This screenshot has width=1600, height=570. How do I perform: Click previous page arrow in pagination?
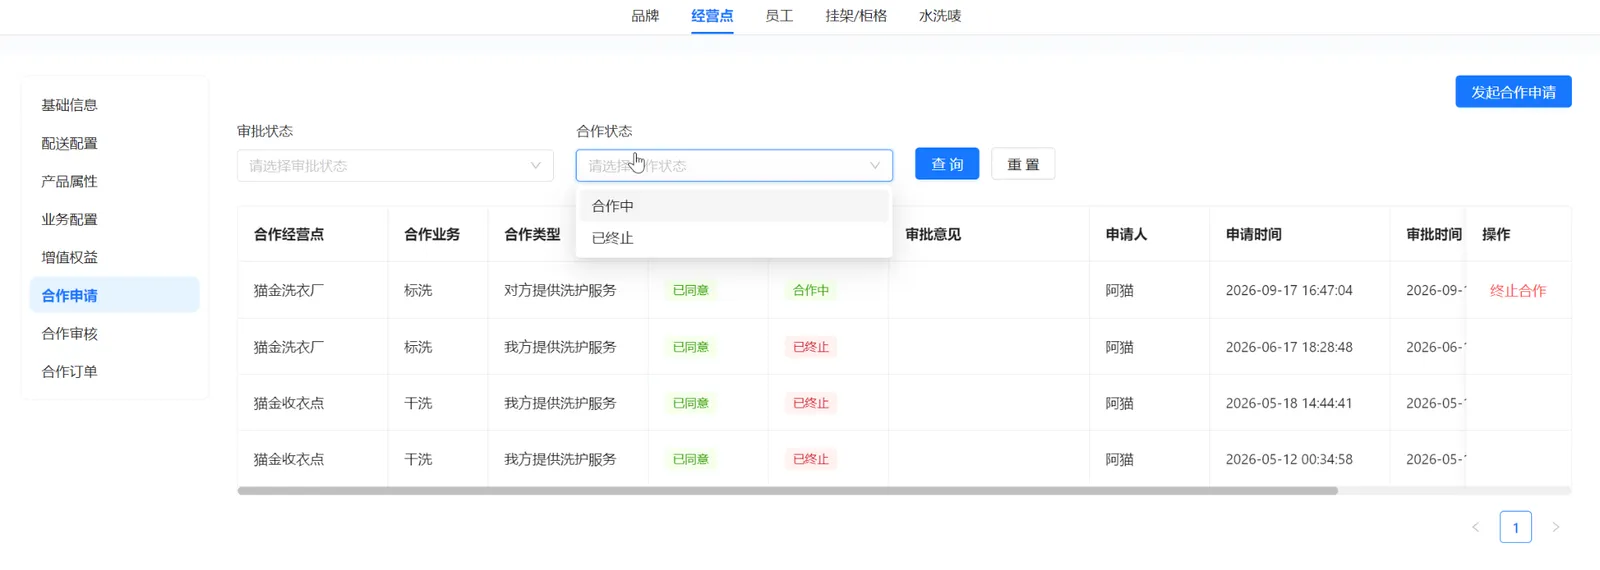point(1475,527)
